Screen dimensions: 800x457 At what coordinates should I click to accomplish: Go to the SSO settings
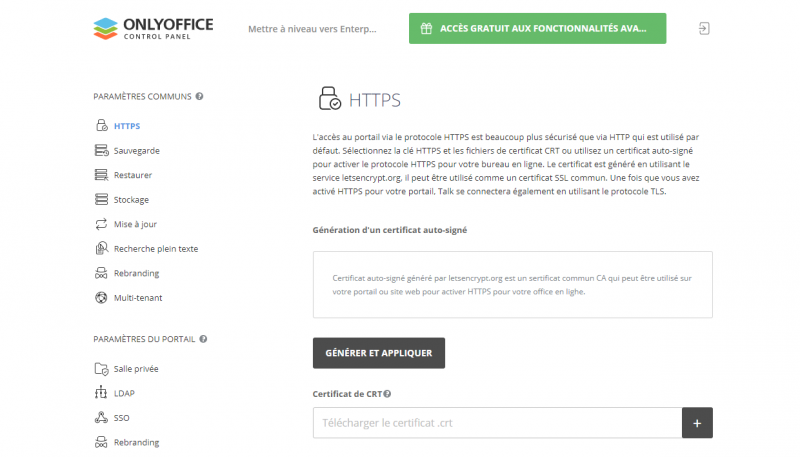coord(122,418)
